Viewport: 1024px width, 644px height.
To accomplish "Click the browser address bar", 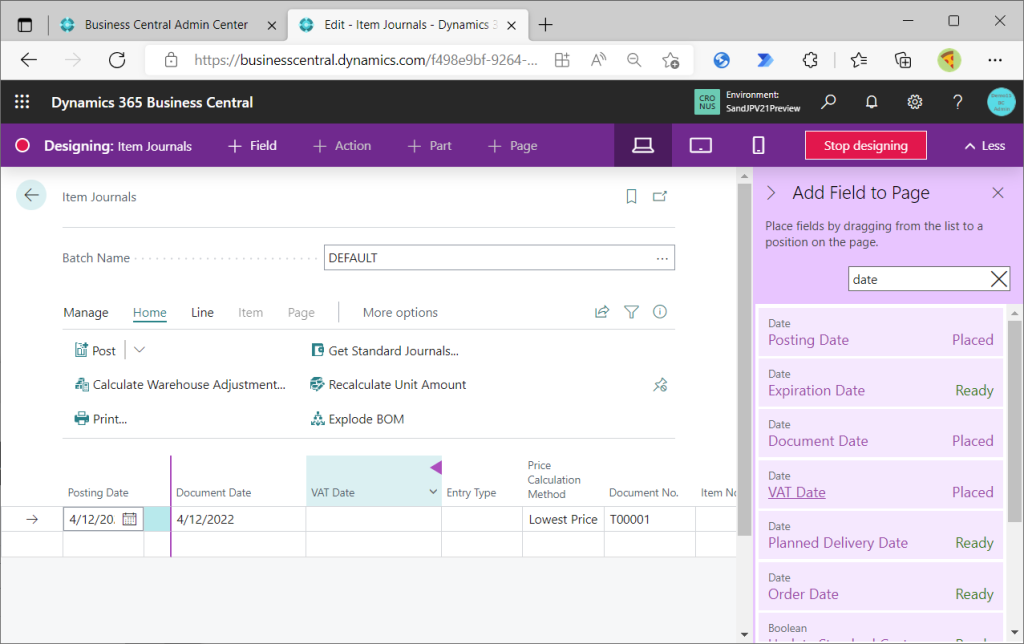I will [x=366, y=60].
